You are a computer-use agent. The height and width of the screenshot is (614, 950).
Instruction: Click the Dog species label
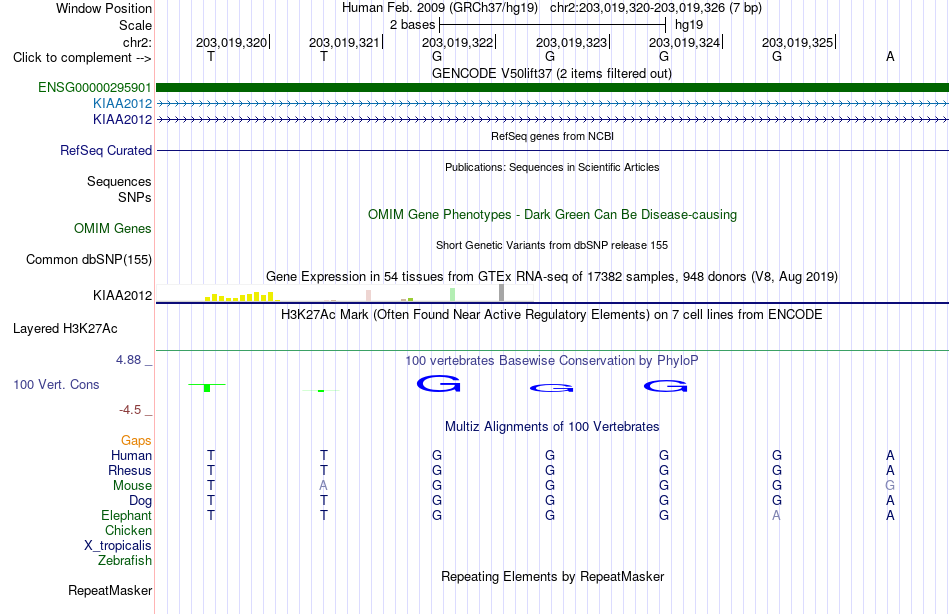140,501
